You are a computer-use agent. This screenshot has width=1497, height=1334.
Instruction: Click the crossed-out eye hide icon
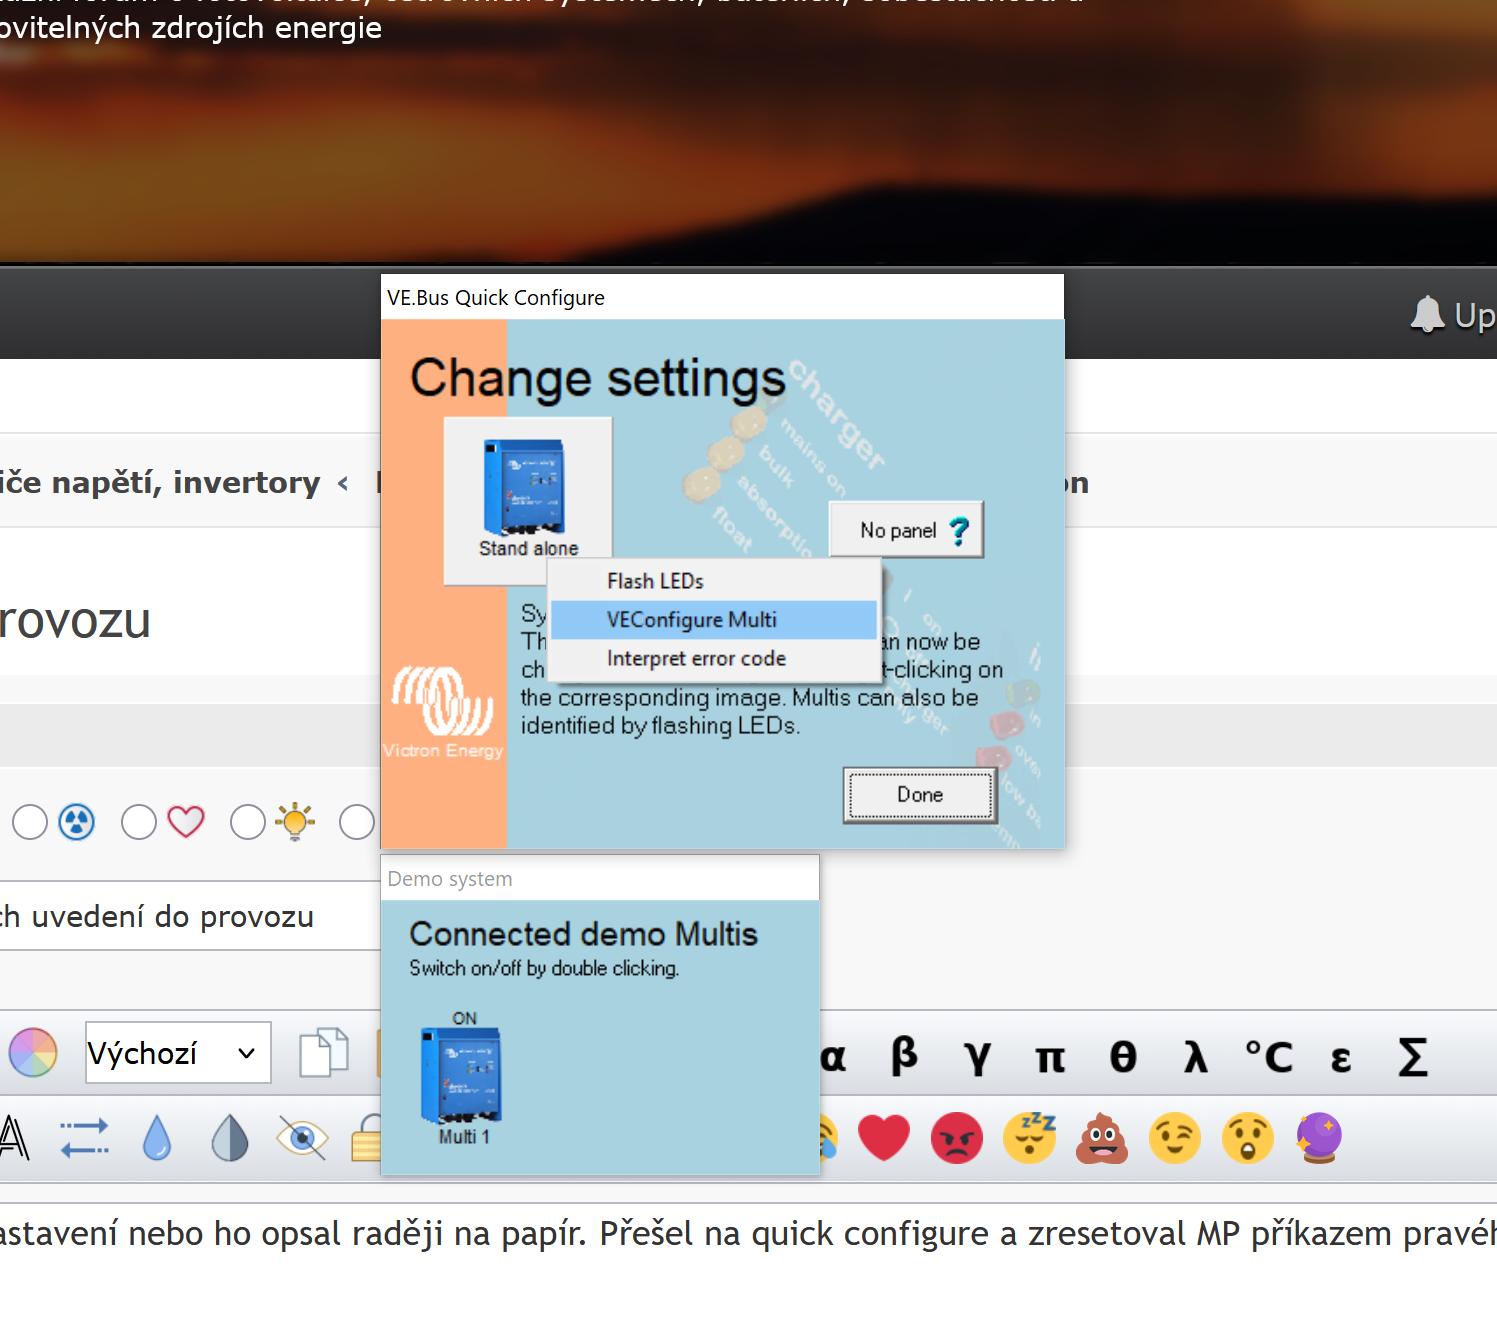pos(303,1138)
